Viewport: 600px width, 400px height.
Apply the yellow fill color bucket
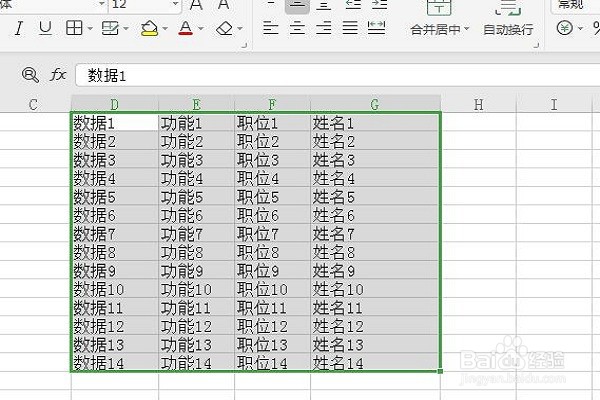(149, 28)
